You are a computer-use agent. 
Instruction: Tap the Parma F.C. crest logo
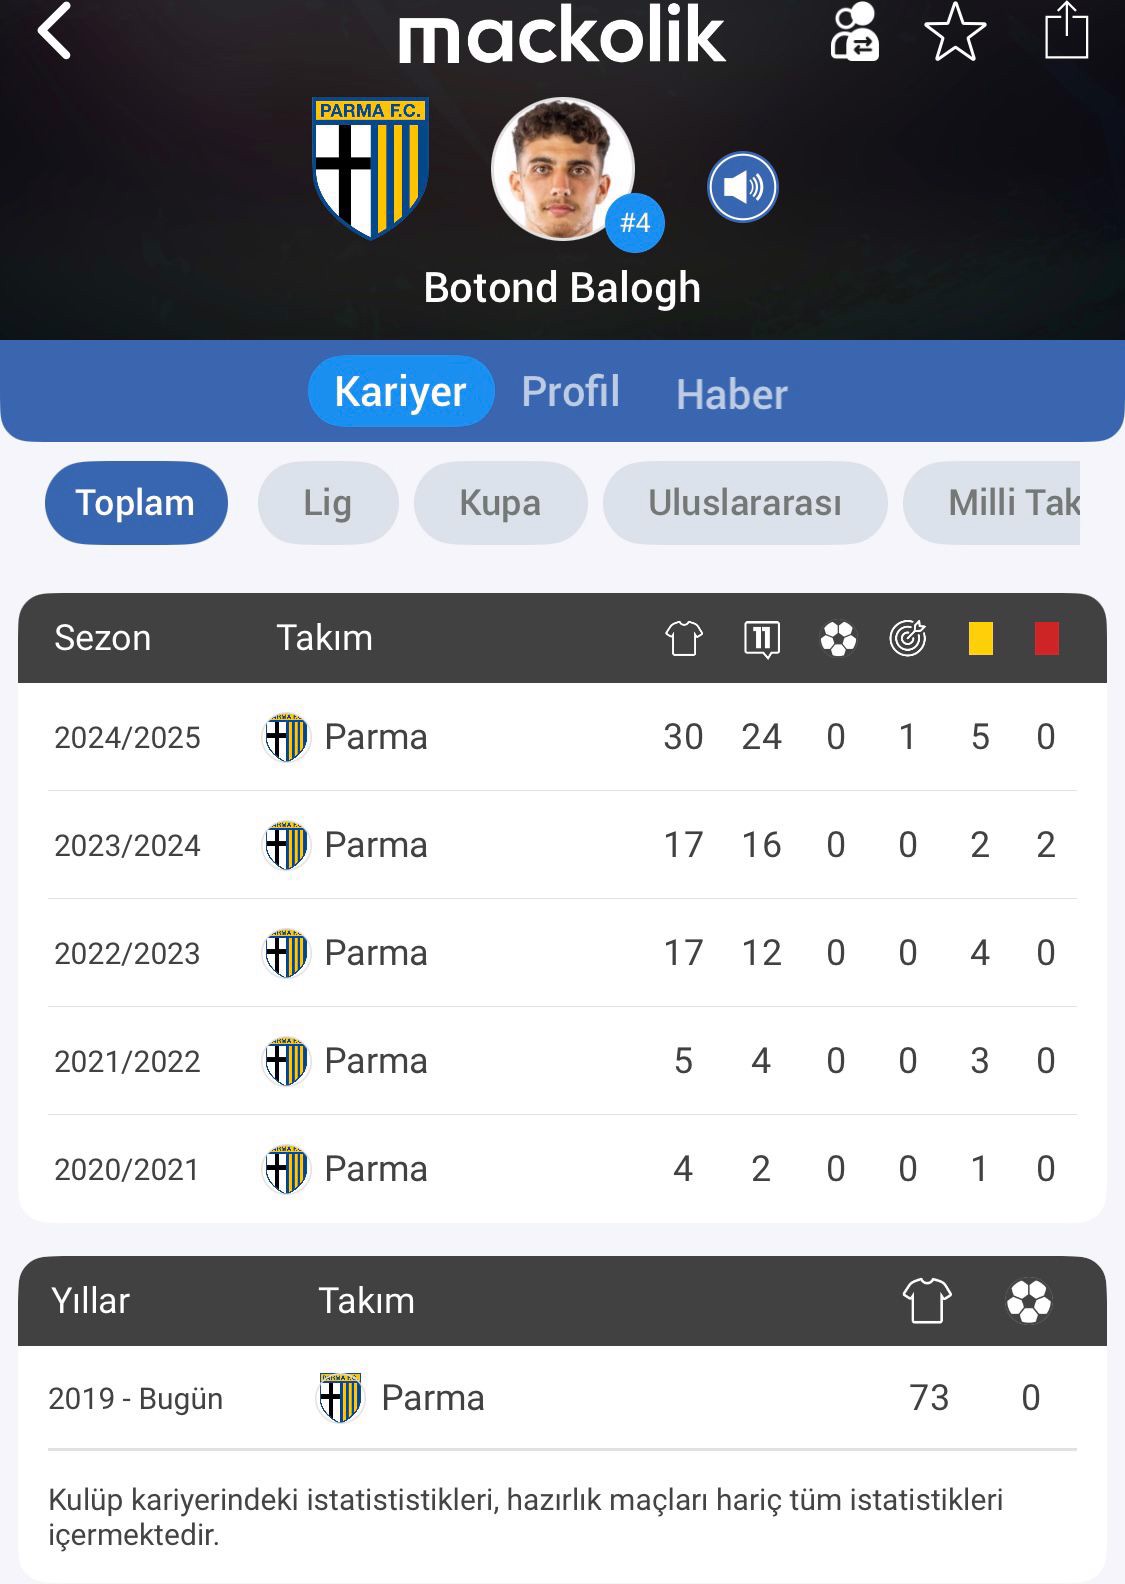(x=371, y=167)
